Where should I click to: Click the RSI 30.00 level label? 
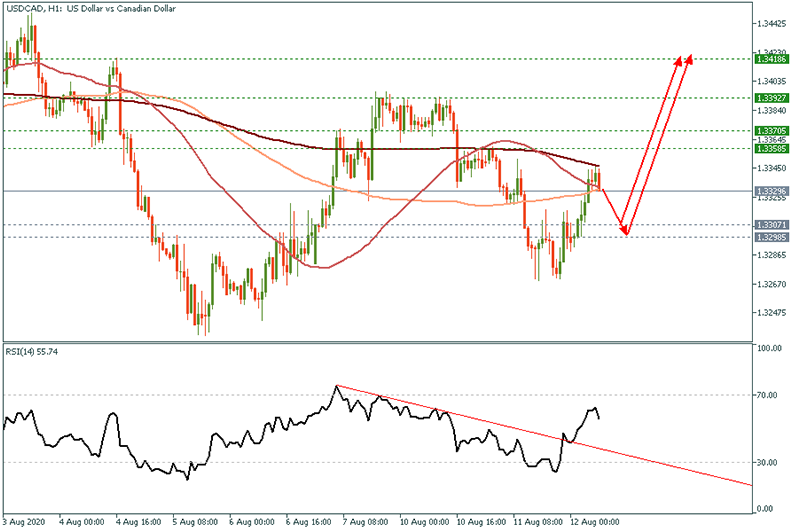pyautogui.click(x=768, y=463)
